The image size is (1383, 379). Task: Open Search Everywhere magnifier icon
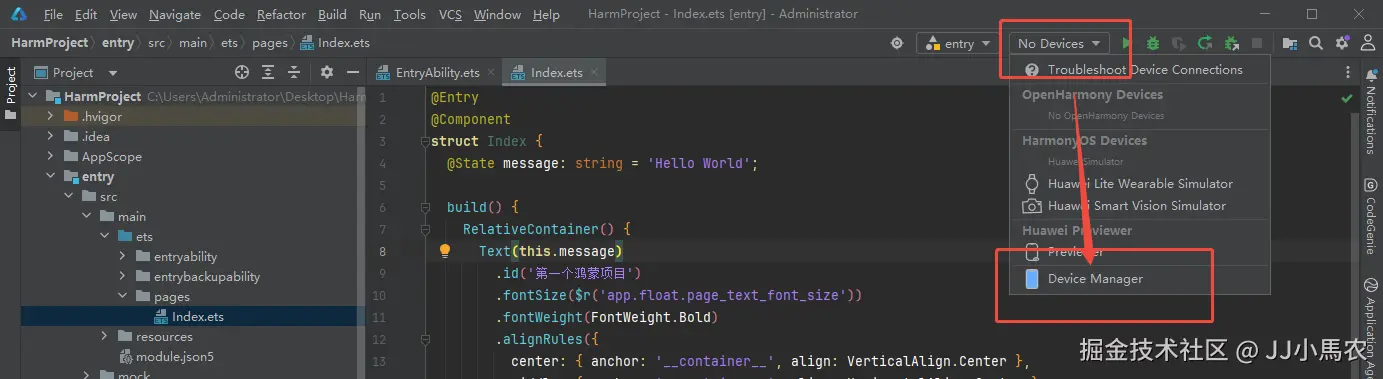[1316, 43]
